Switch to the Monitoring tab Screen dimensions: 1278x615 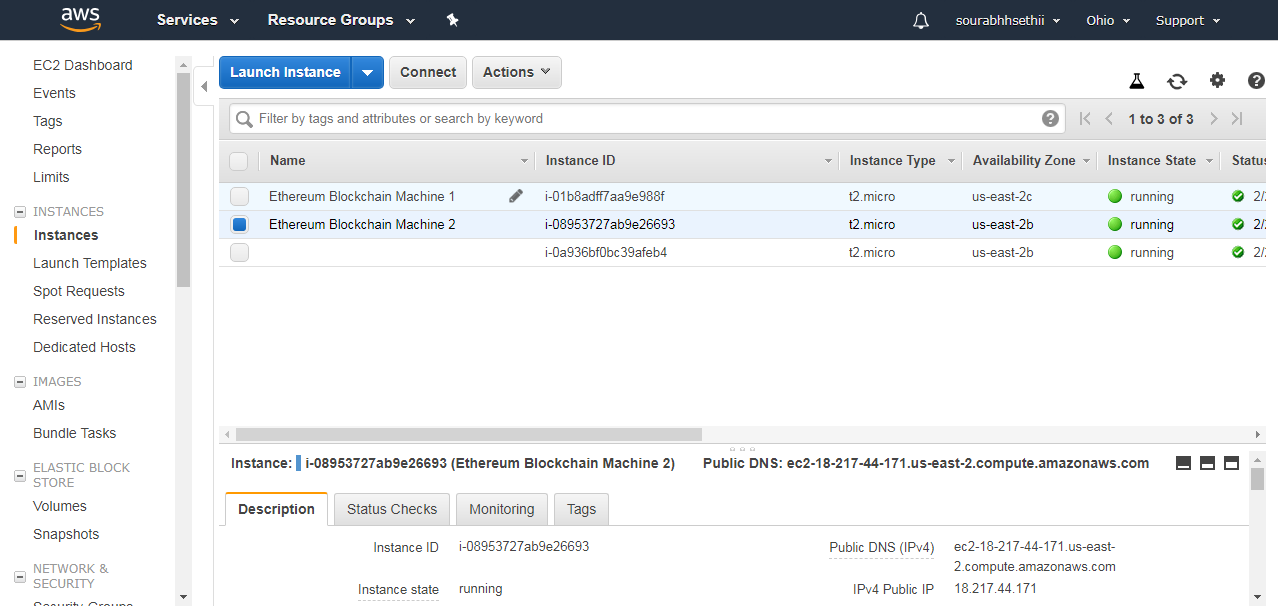click(501, 509)
